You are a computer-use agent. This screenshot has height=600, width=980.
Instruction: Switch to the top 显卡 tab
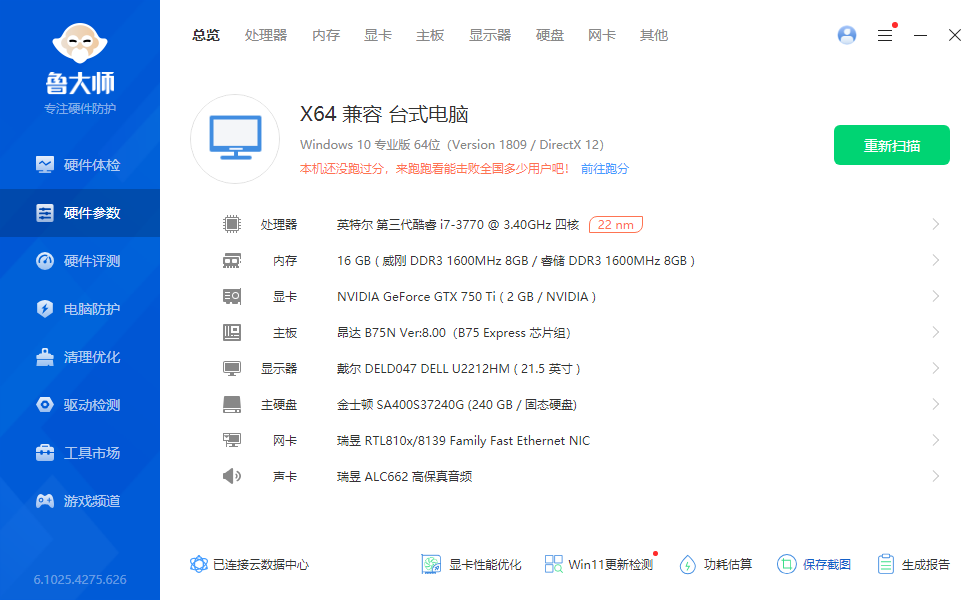tap(378, 36)
